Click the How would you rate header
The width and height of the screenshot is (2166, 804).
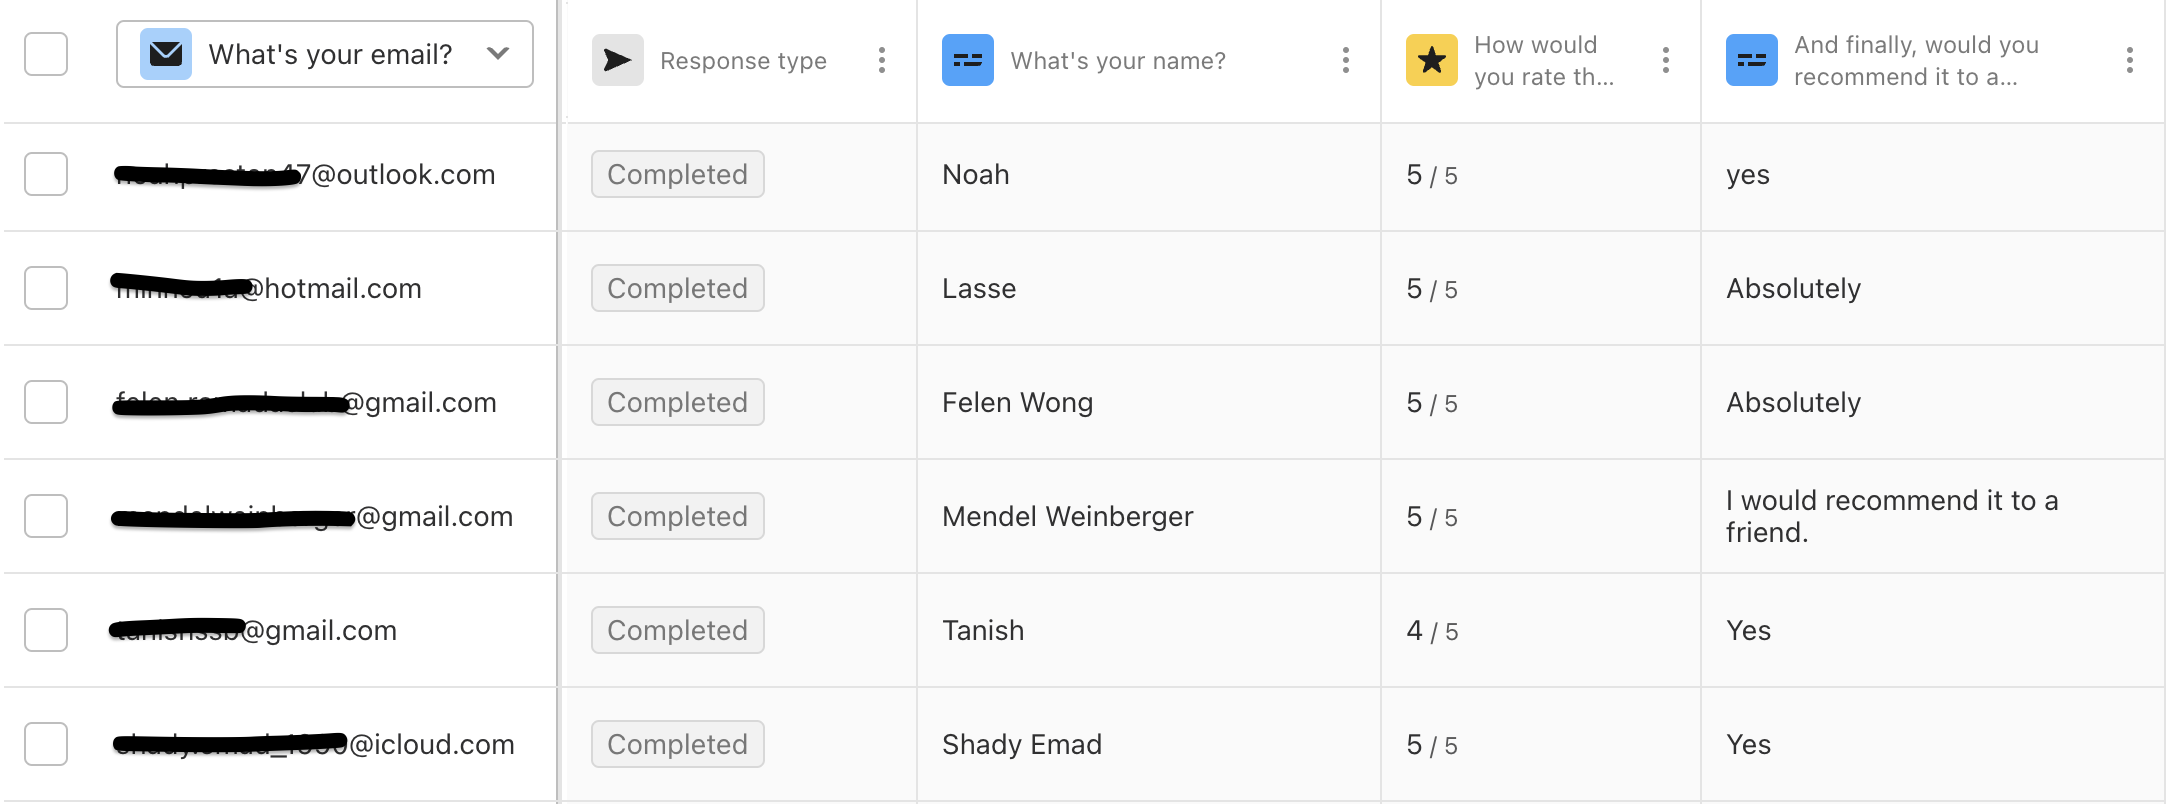[1543, 61]
